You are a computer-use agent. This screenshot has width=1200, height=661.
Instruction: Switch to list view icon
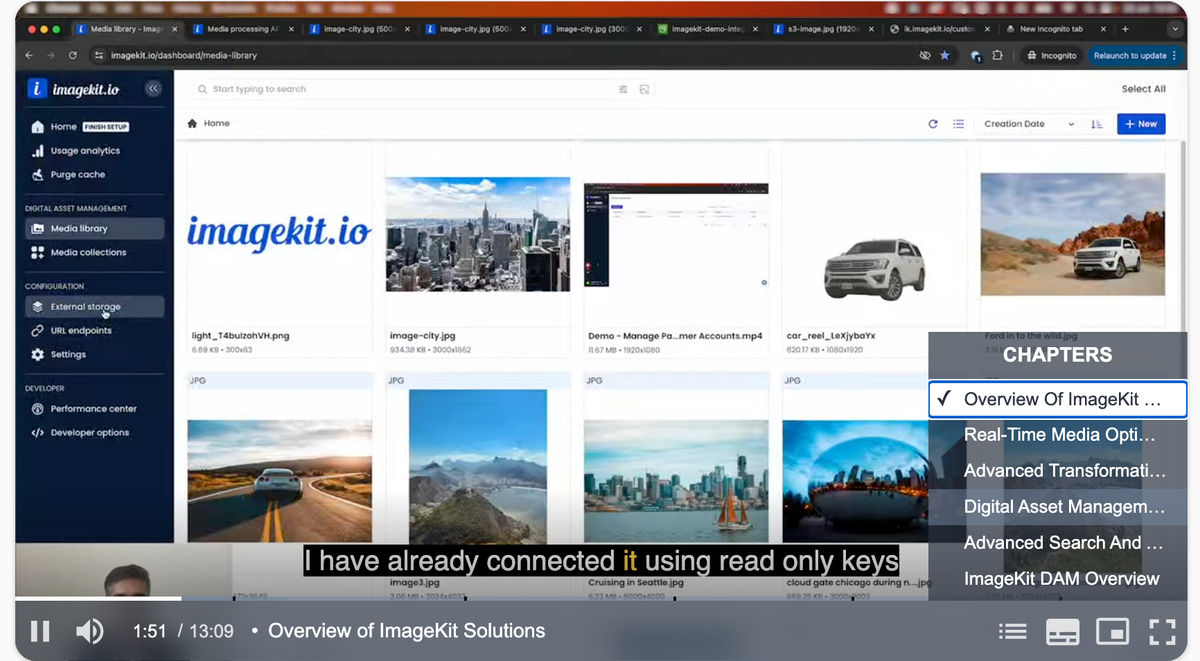tap(958, 124)
